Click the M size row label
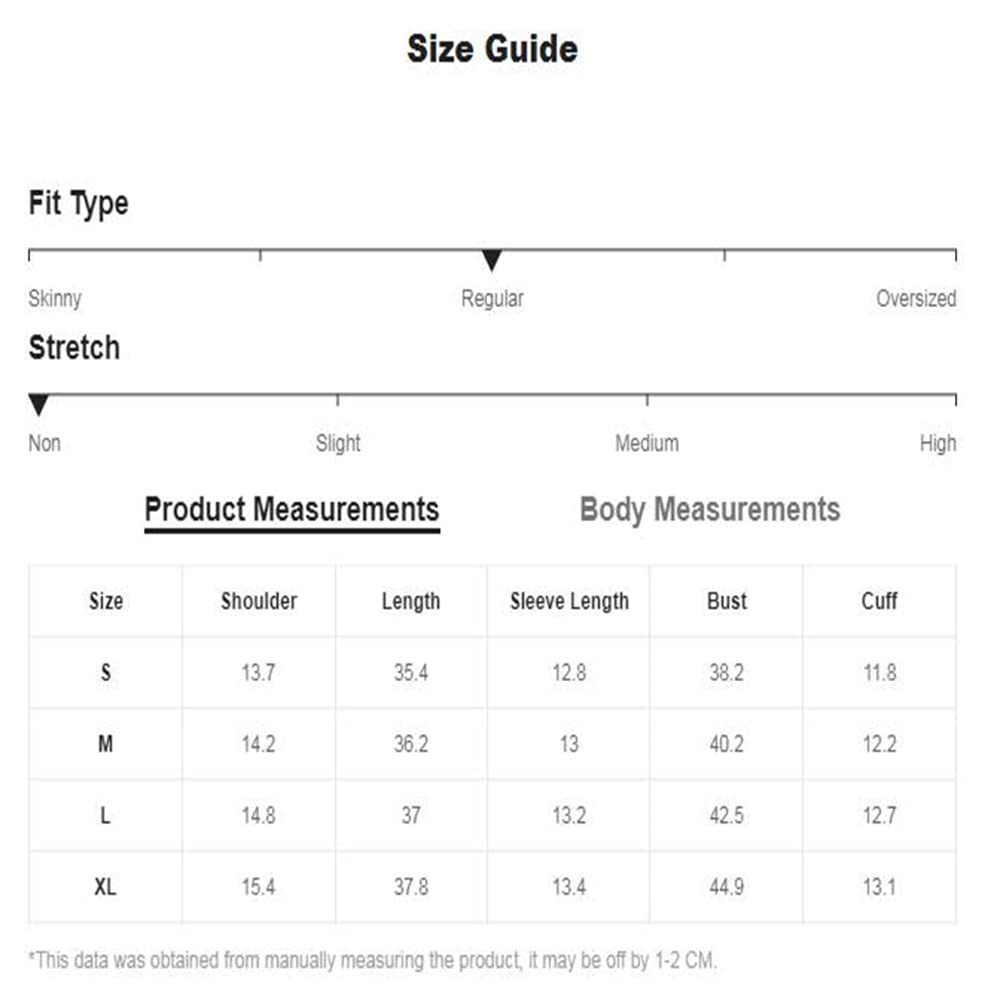The height and width of the screenshot is (1000, 1000). click(x=106, y=744)
